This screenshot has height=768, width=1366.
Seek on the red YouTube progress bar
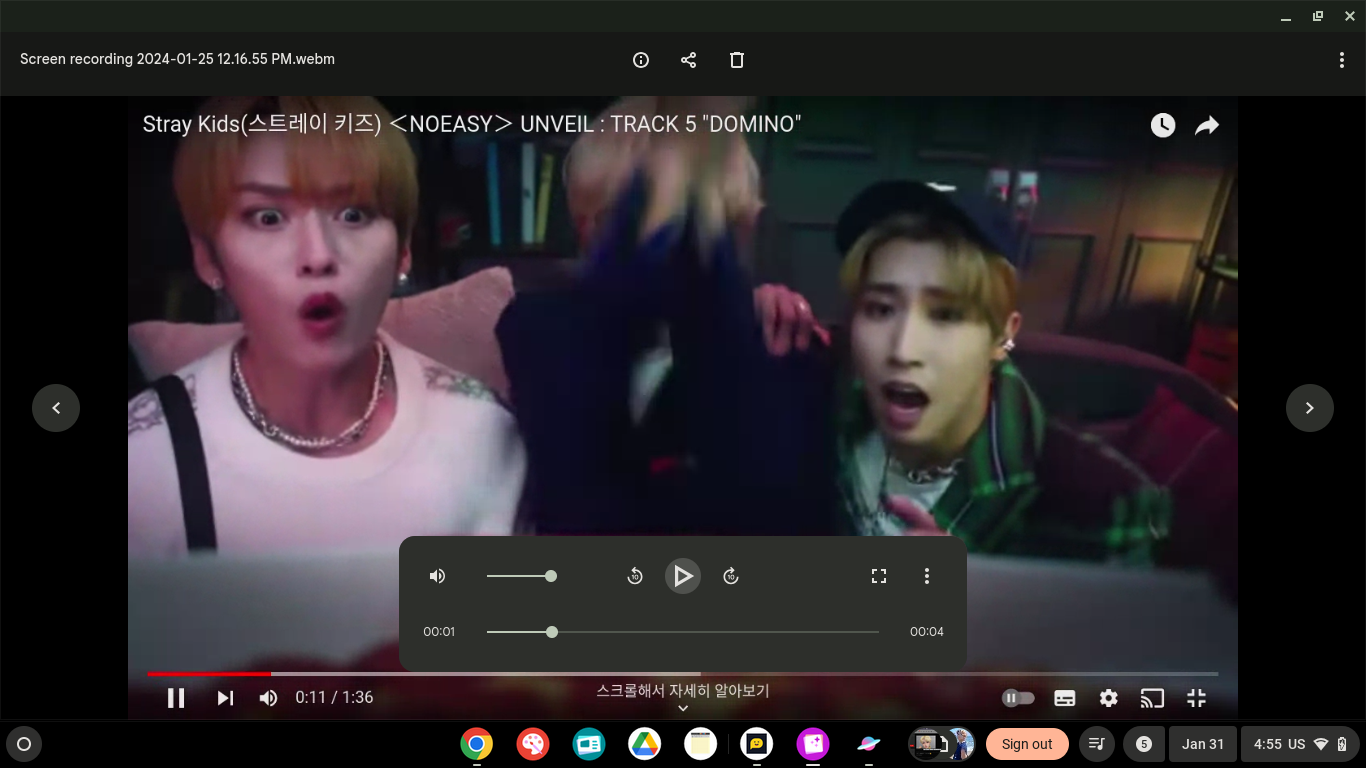[x=683, y=674]
